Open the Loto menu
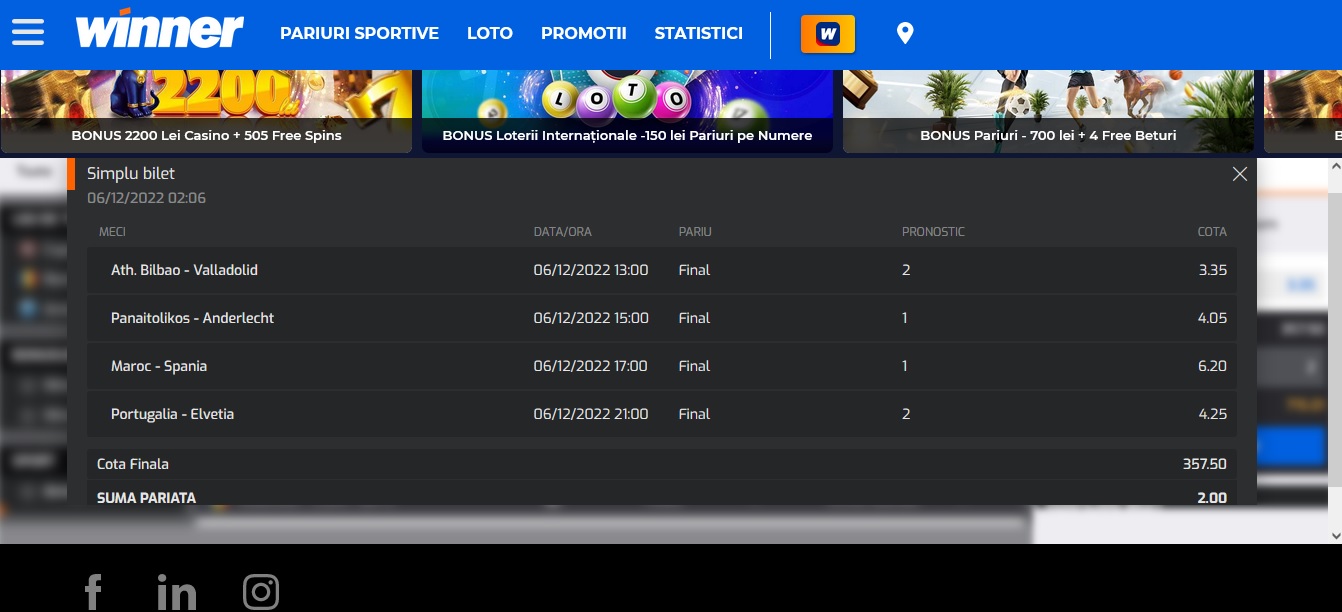The image size is (1342, 612). (490, 34)
